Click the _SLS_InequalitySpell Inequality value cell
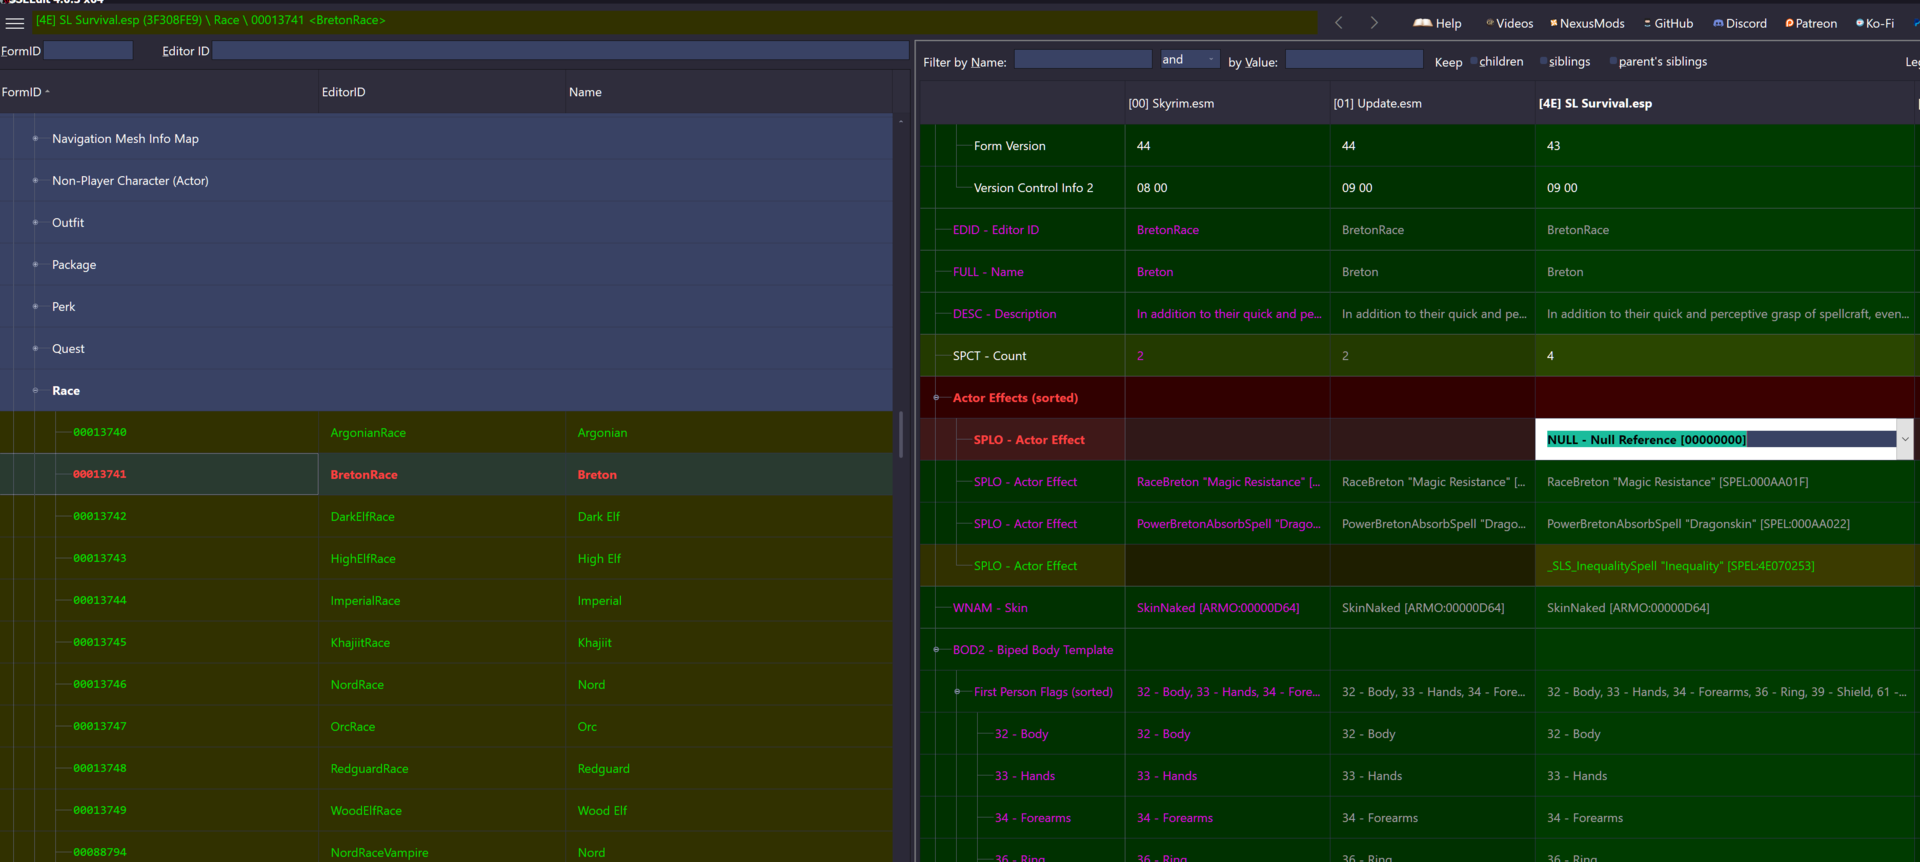 pyautogui.click(x=1725, y=566)
